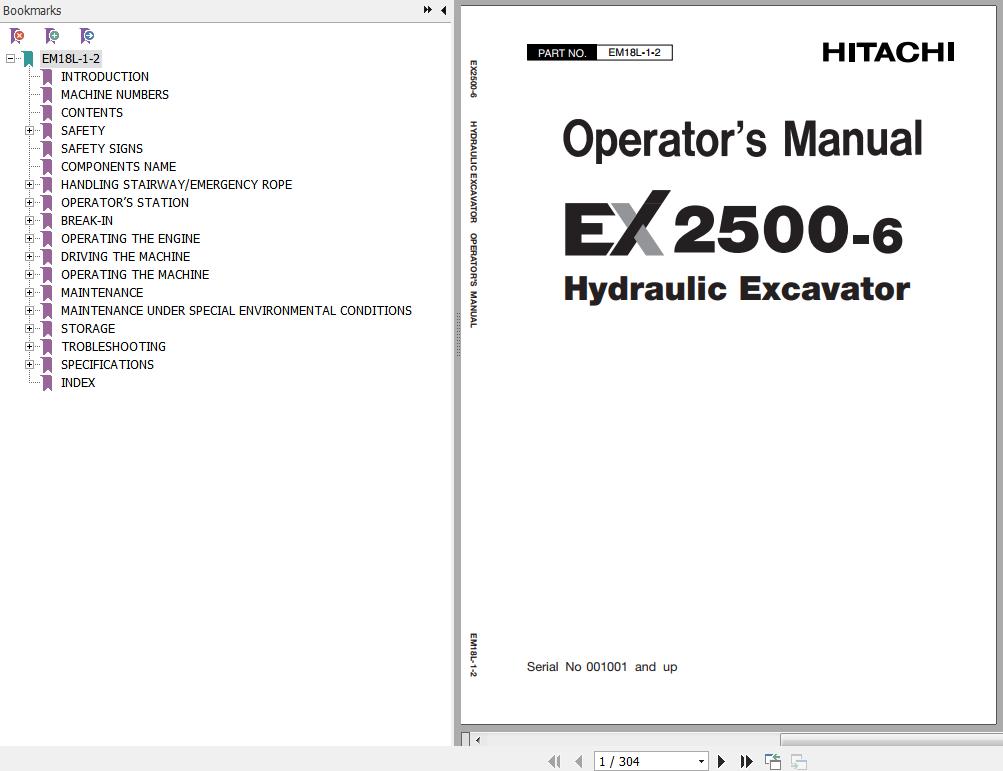Open the page number dropdown arrow
Viewport: 1003px width, 771px height.
pos(702,761)
